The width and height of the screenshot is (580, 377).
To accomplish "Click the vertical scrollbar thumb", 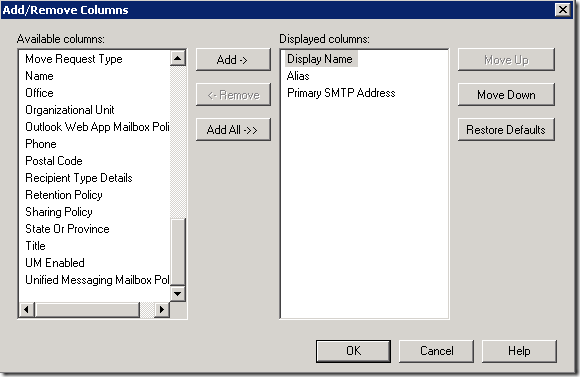I will 178,252.
